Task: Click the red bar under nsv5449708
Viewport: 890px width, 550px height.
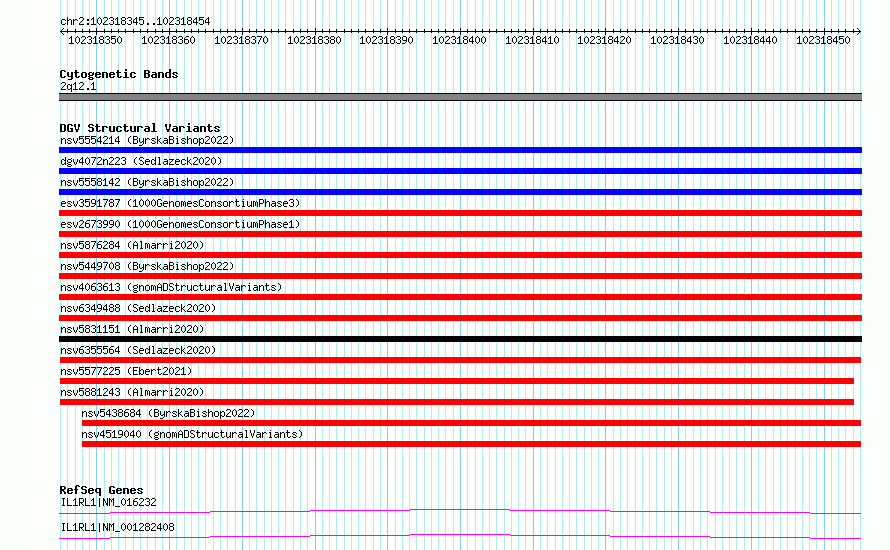Action: coord(460,276)
